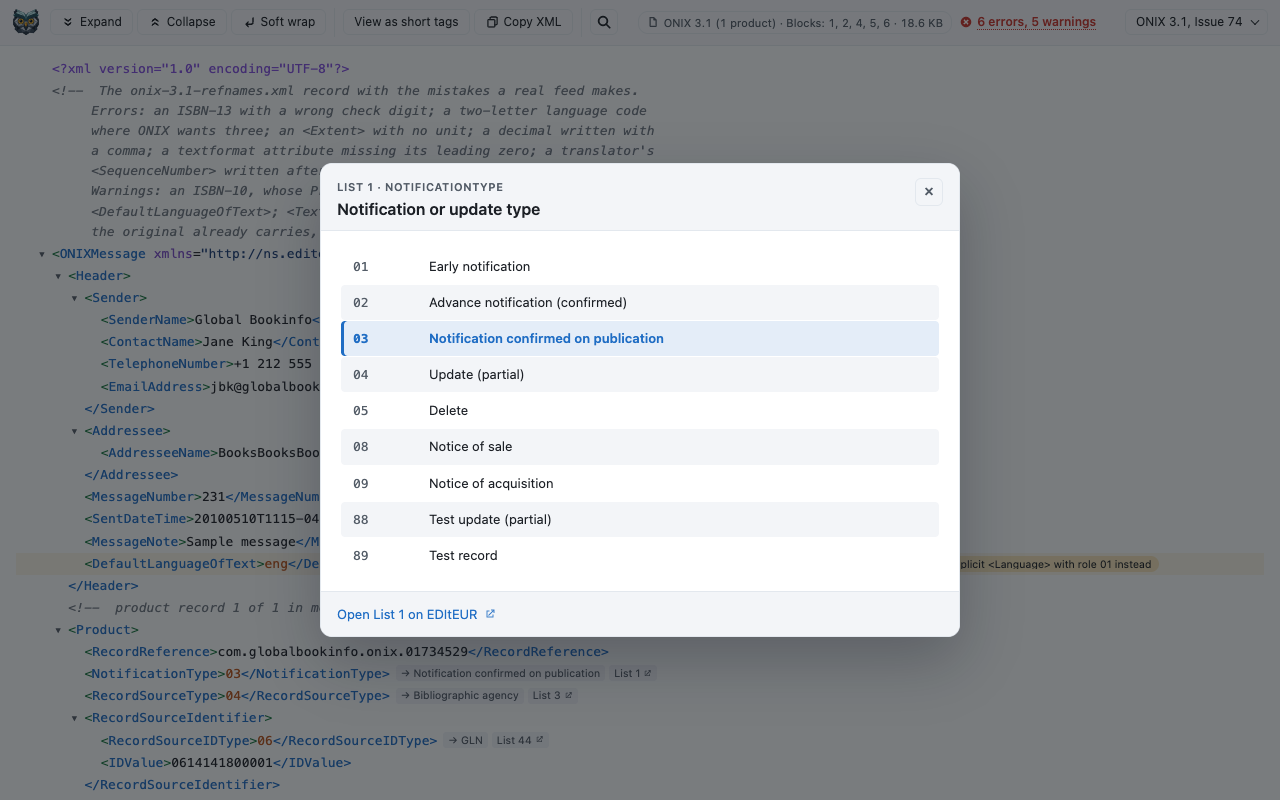
Task: Select 03 Notification confirmed on publication
Action: 640,339
